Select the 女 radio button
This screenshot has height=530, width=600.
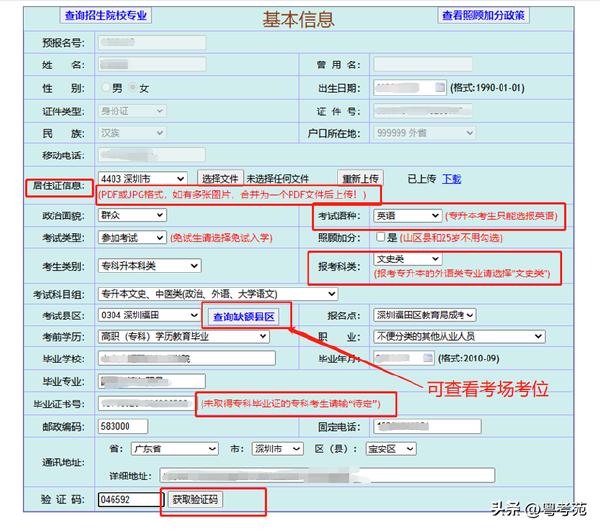pyautogui.click(x=133, y=88)
